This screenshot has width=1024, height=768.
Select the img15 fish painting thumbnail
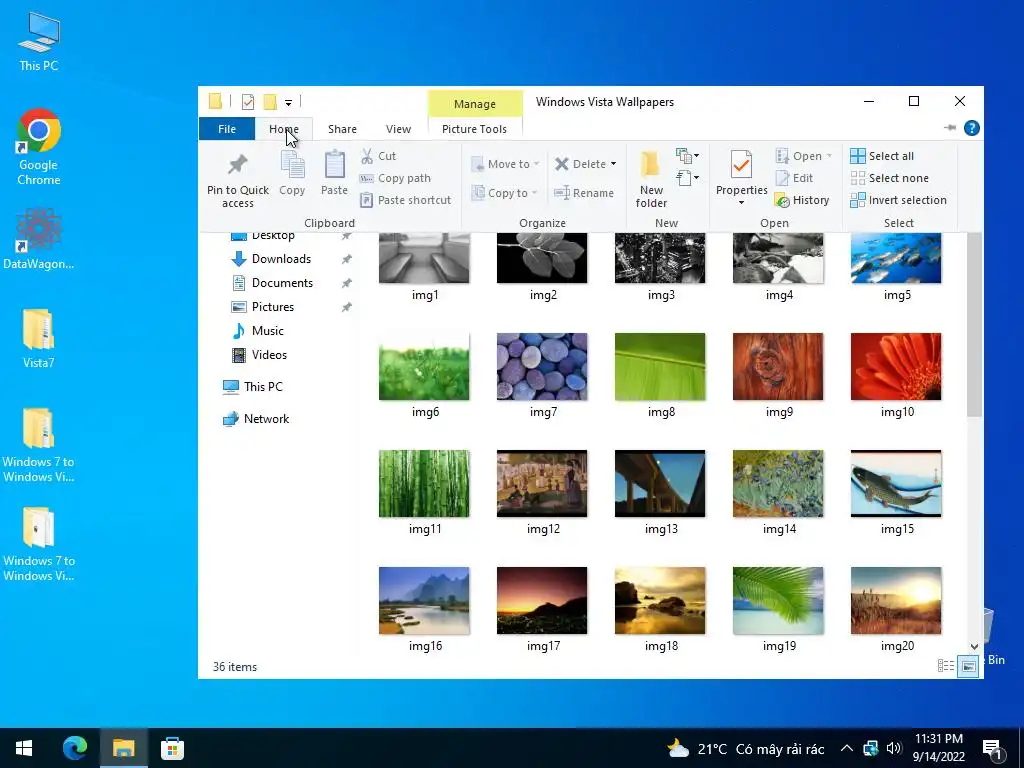tap(896, 483)
